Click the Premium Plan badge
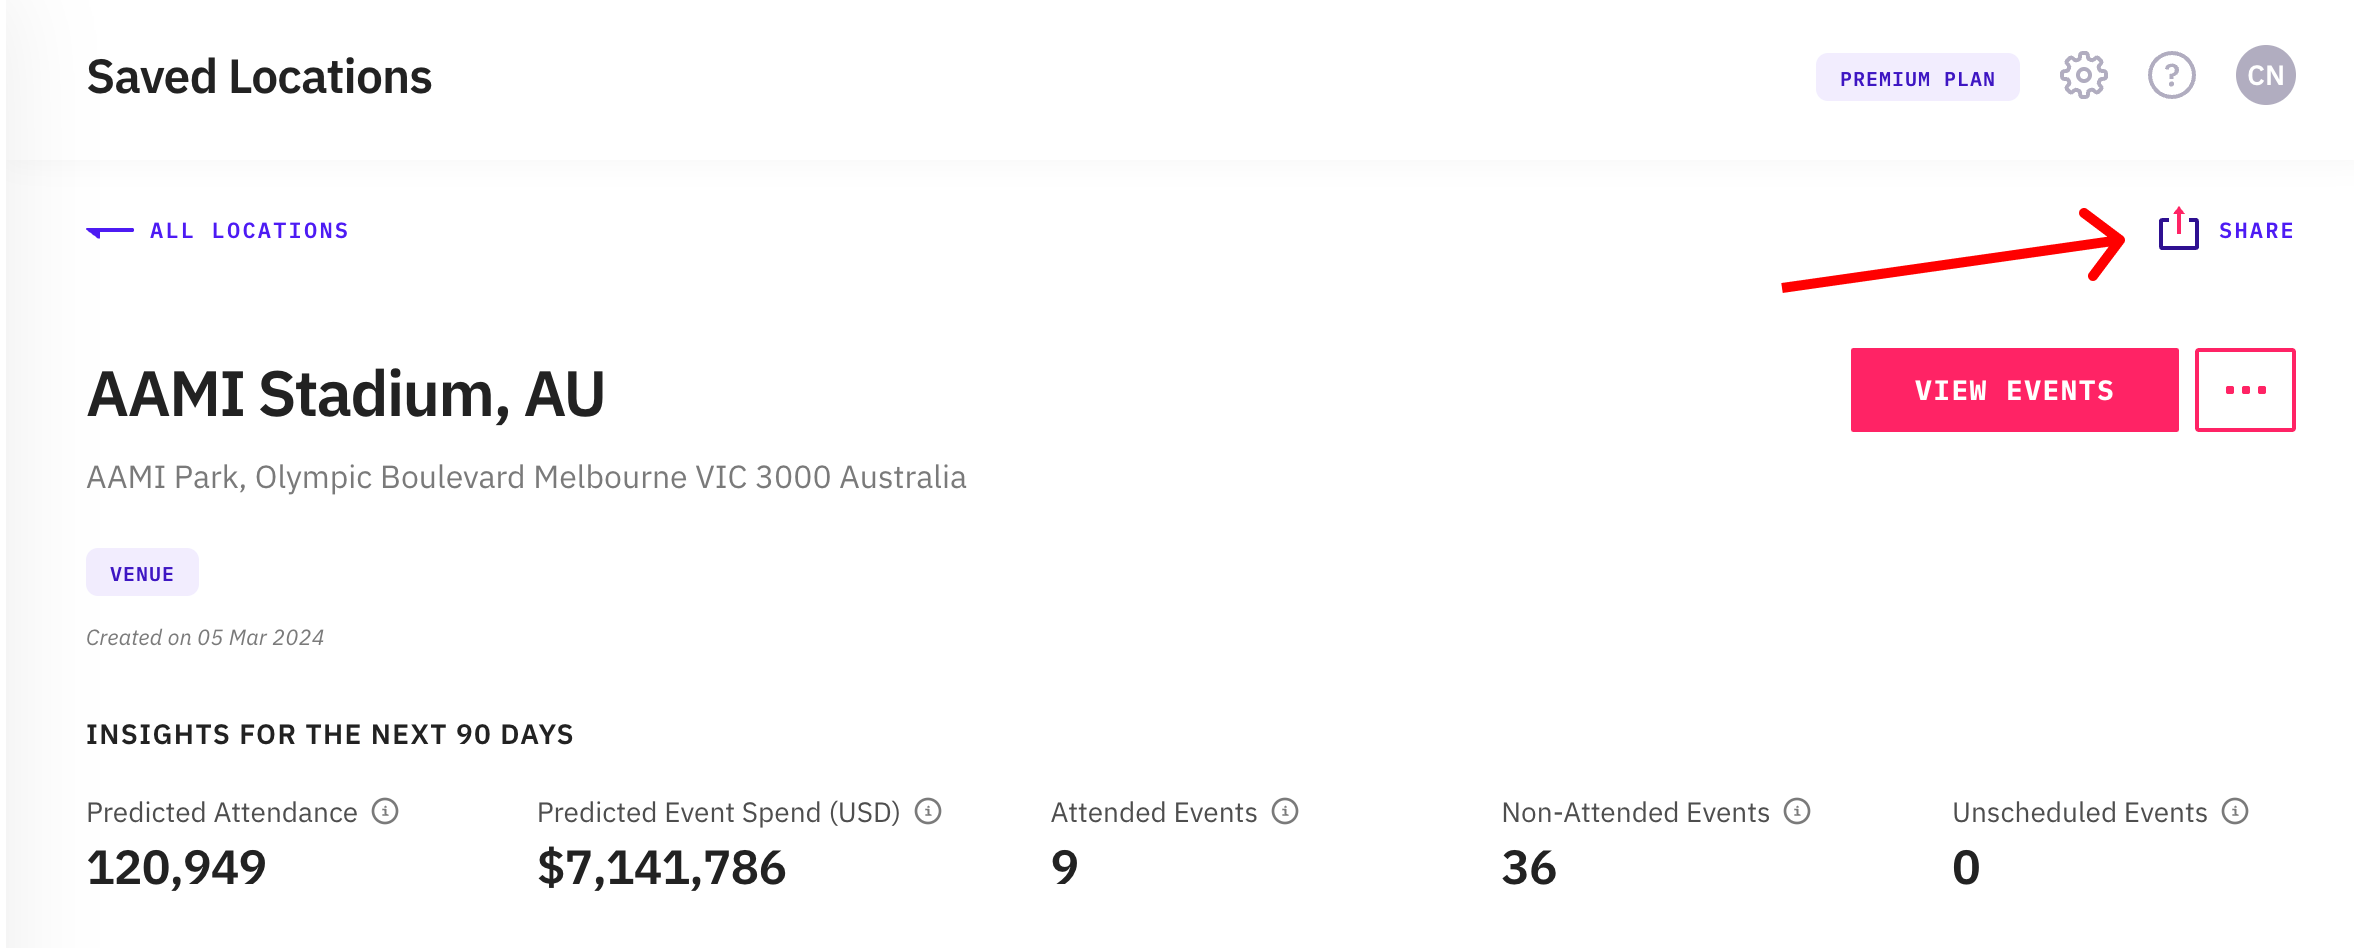 tap(1917, 78)
